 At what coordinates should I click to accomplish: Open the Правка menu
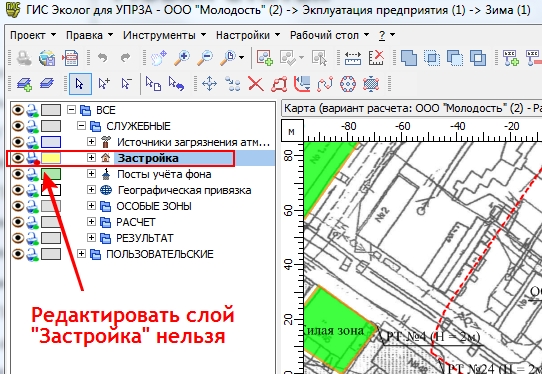[89, 35]
